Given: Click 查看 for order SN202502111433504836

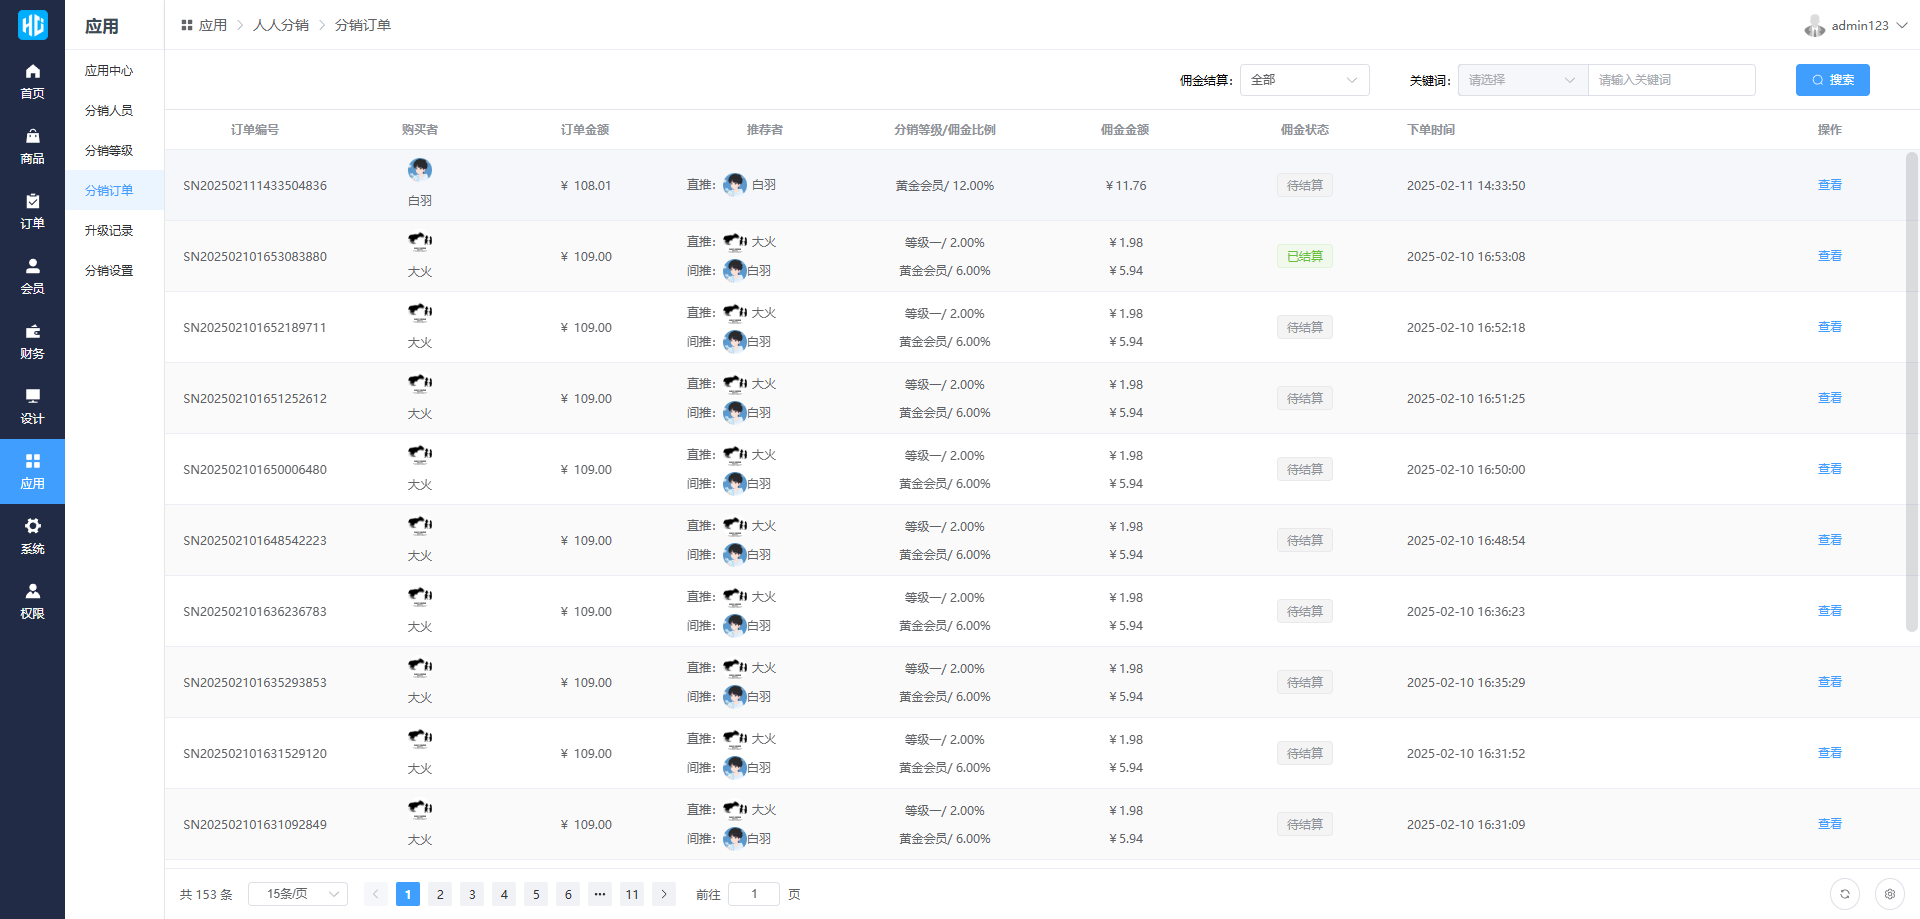Looking at the screenshot, I should tap(1829, 185).
